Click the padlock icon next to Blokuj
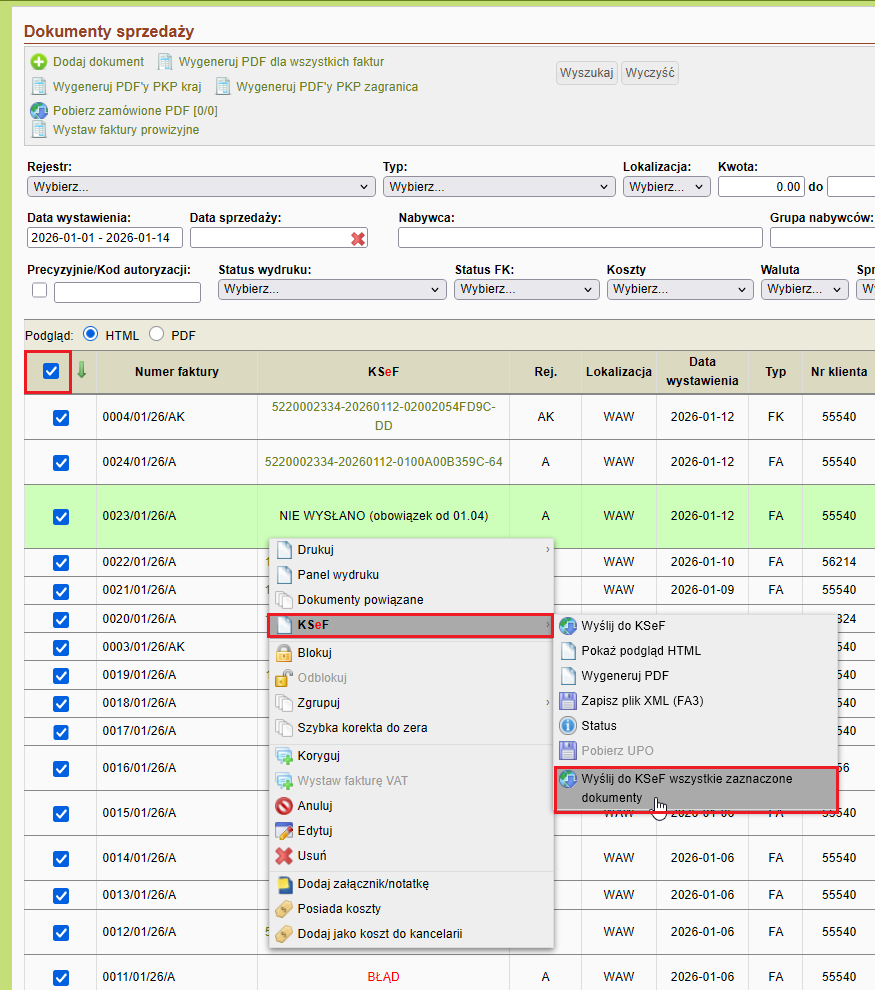Image resolution: width=875 pixels, height=990 pixels. tap(284, 653)
